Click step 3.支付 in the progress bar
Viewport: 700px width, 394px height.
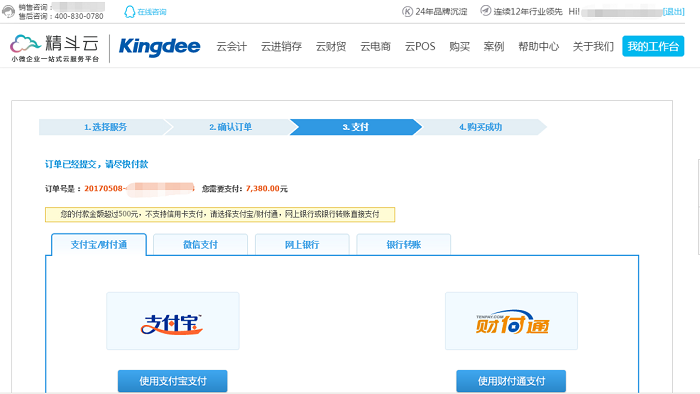point(355,127)
